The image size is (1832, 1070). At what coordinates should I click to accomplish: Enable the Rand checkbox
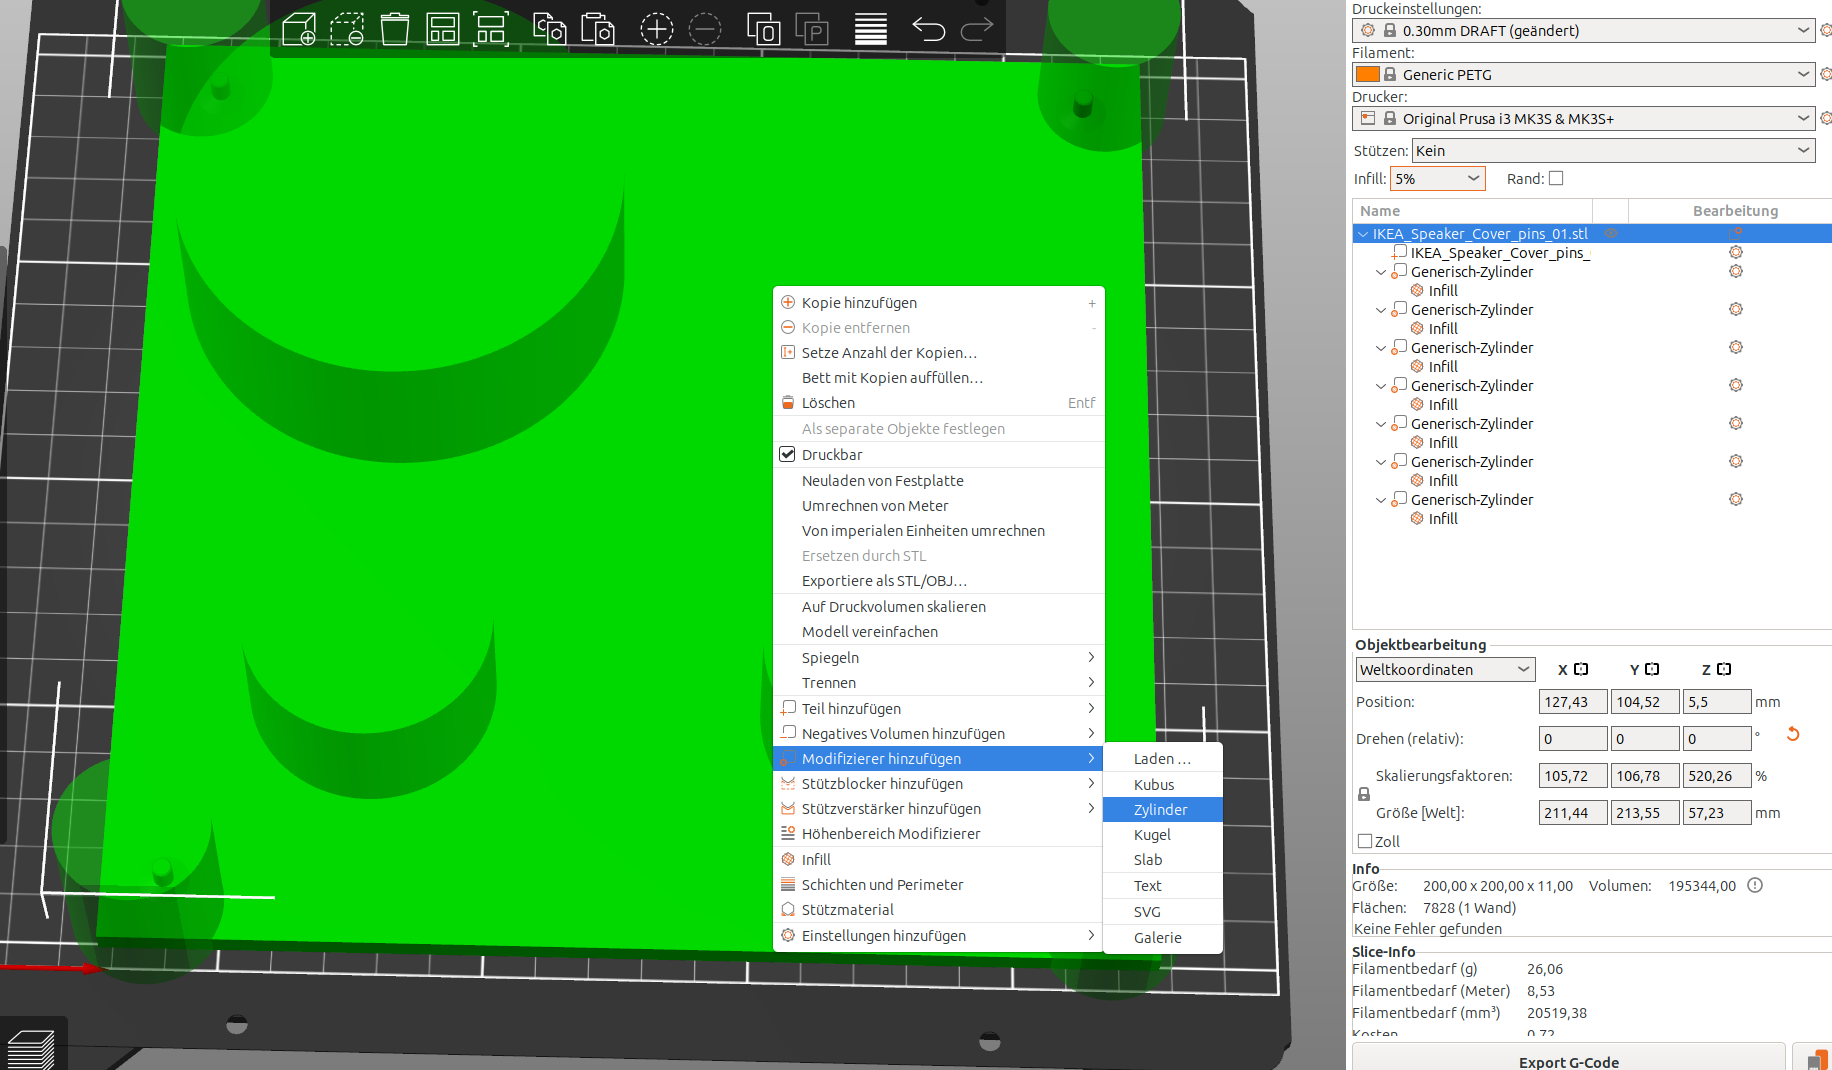(1556, 178)
